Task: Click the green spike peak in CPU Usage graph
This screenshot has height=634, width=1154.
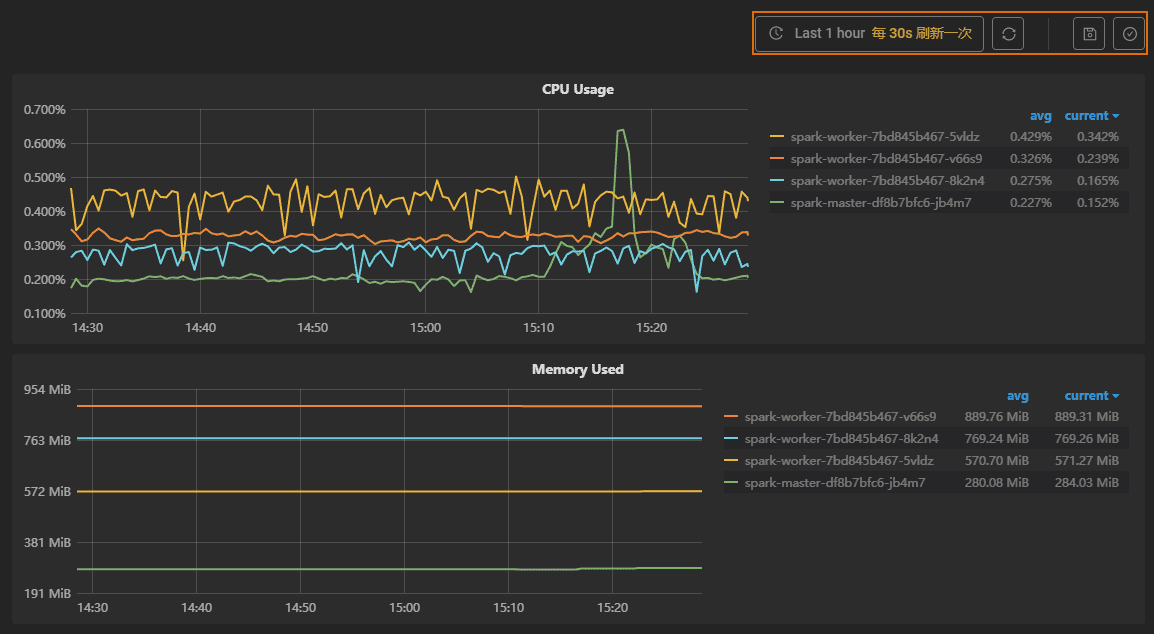Action: coord(621,130)
